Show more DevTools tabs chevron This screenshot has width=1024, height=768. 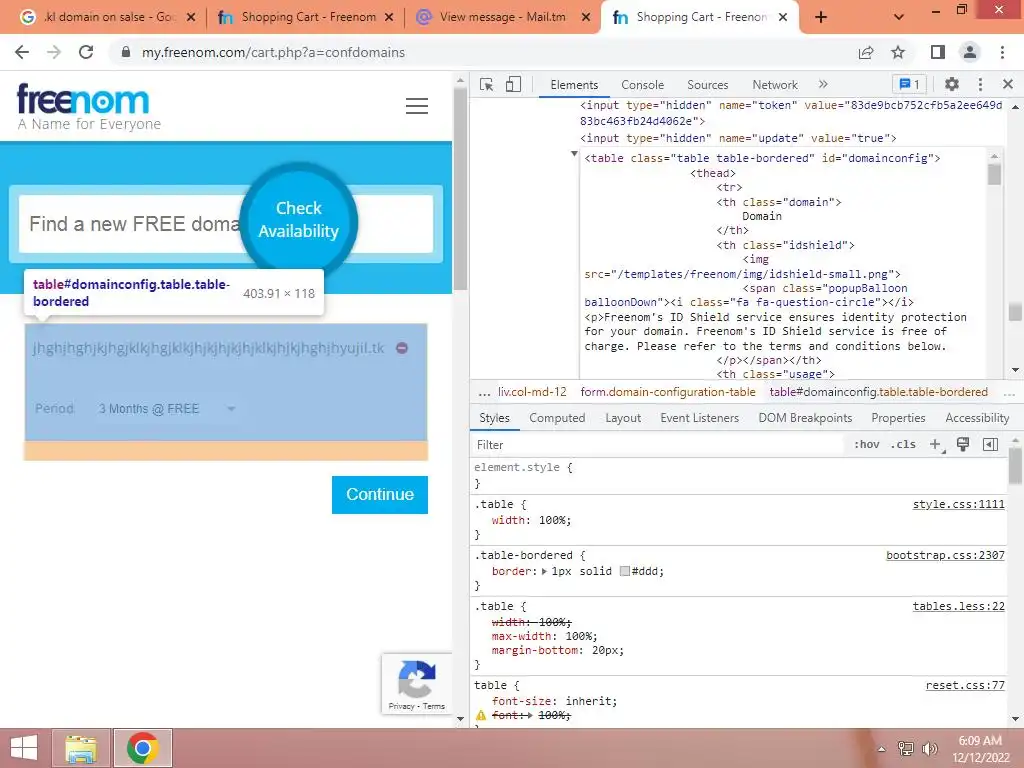coord(823,84)
